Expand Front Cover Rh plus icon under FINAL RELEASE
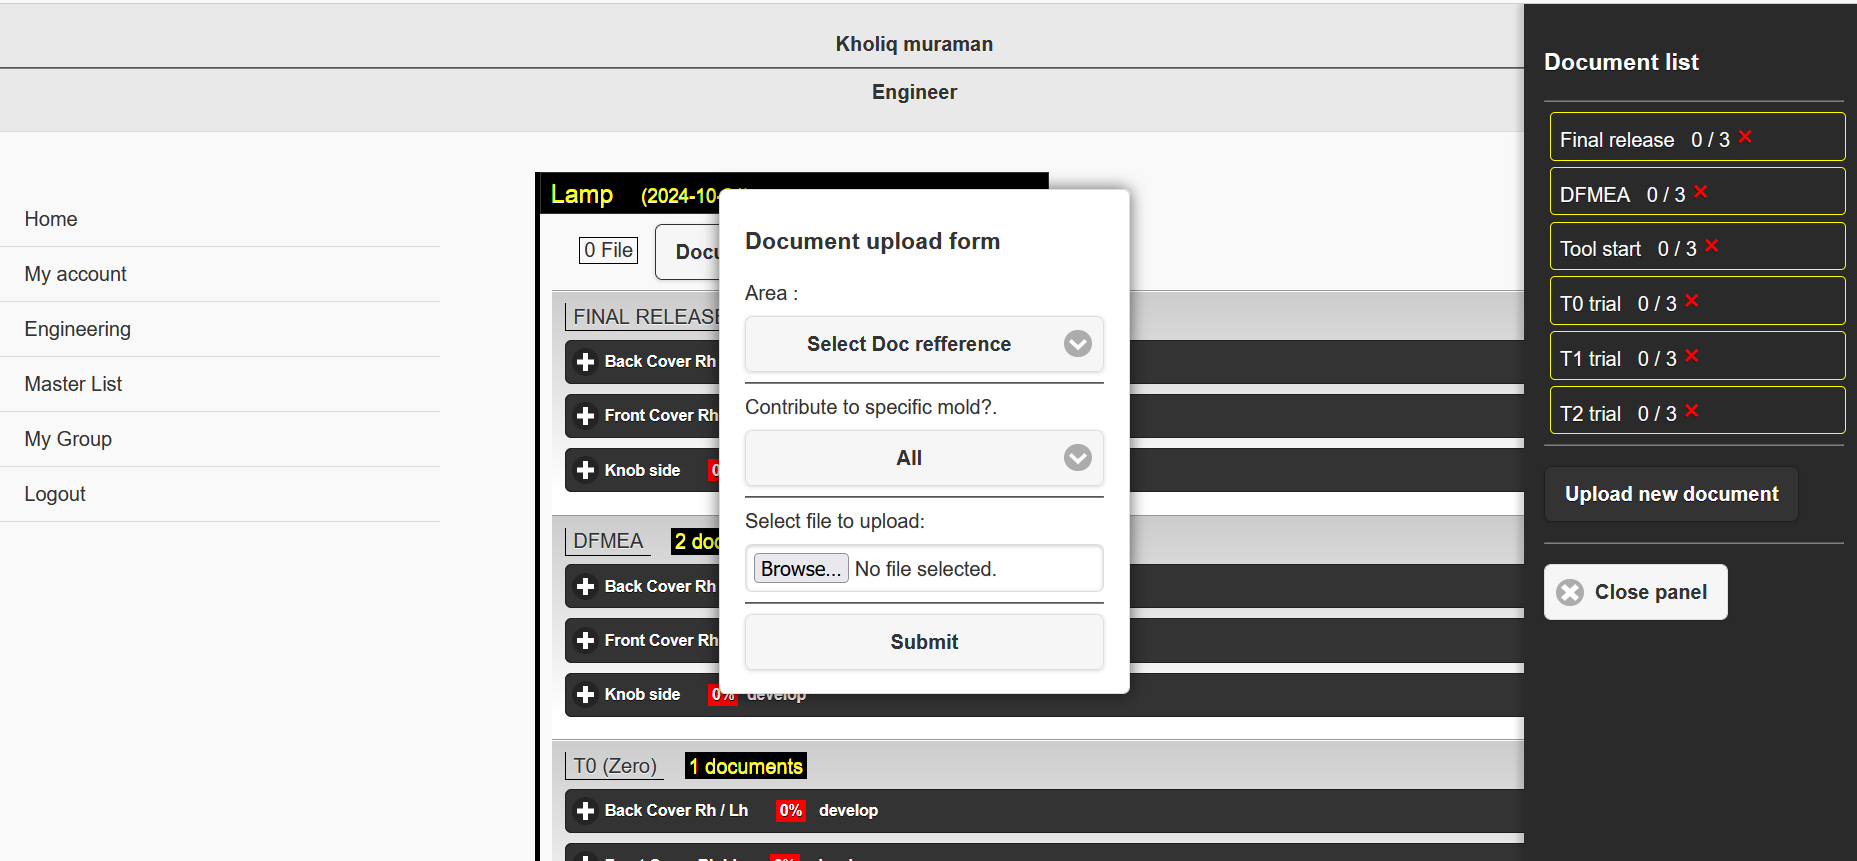The height and width of the screenshot is (861, 1857). 586,416
